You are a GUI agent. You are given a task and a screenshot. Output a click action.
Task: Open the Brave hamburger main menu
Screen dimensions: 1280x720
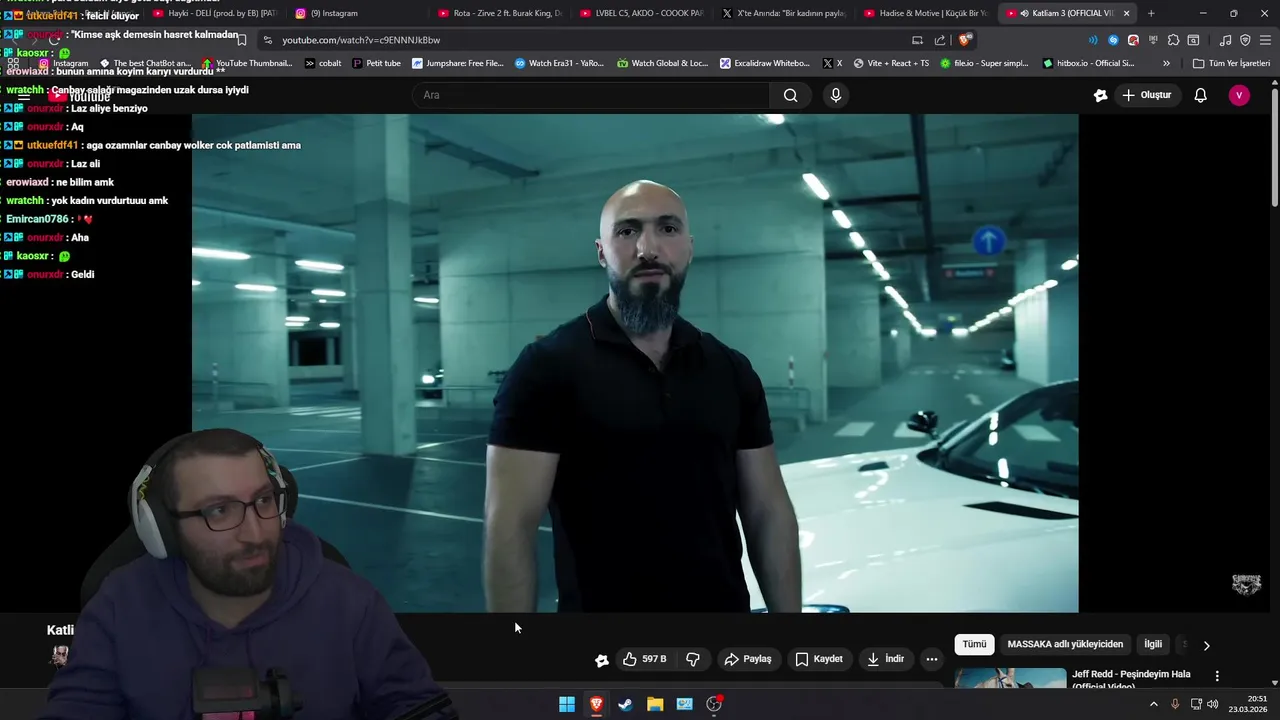tap(1265, 40)
